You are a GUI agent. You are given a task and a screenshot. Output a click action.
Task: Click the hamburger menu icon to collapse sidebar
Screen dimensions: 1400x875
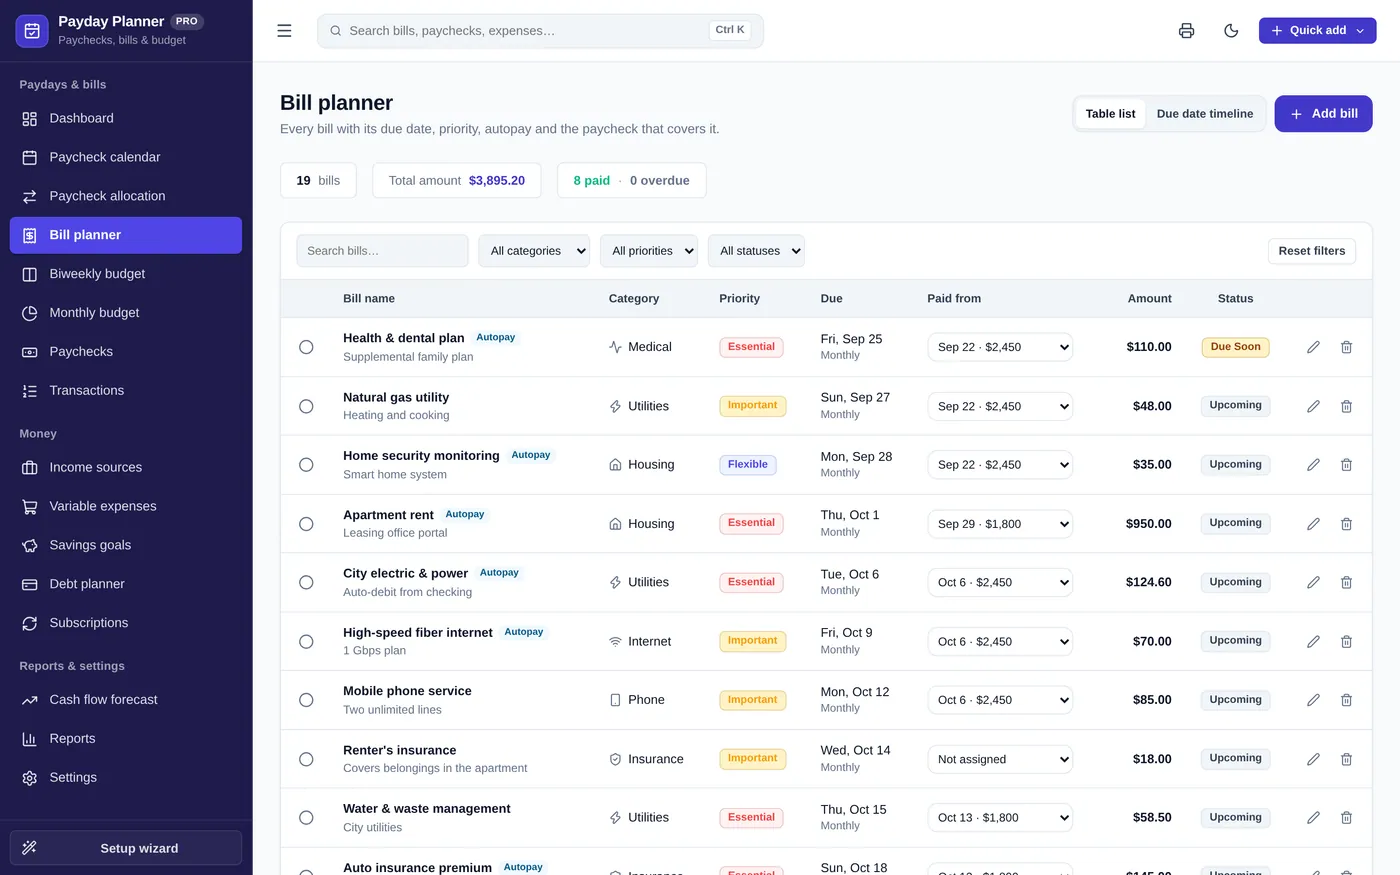[x=284, y=31]
